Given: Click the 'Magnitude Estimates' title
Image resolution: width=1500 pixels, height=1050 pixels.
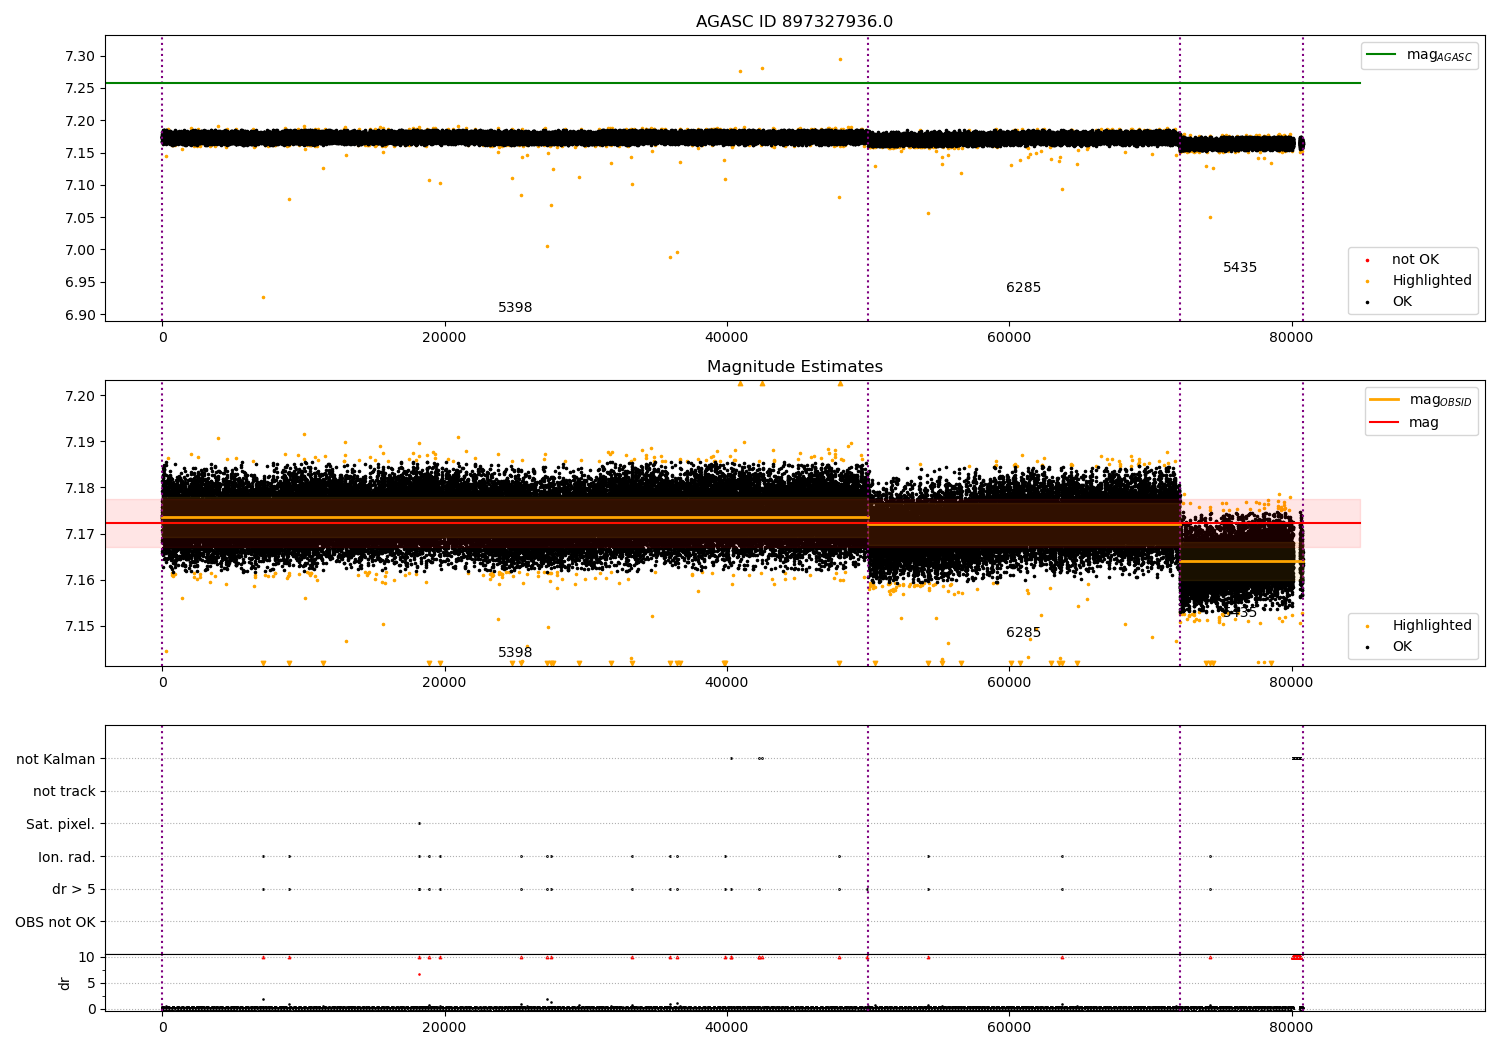Looking at the screenshot, I should coord(794,367).
